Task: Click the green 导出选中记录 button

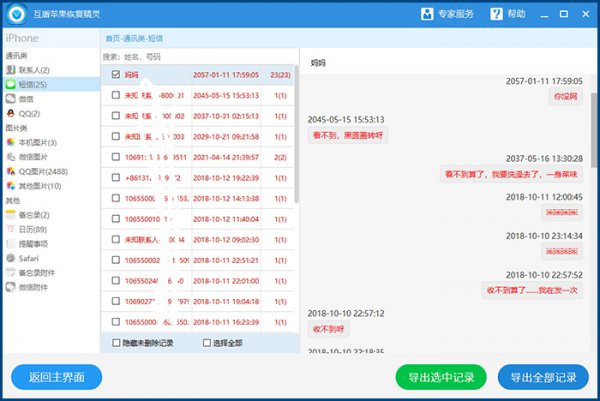Action: [x=441, y=377]
